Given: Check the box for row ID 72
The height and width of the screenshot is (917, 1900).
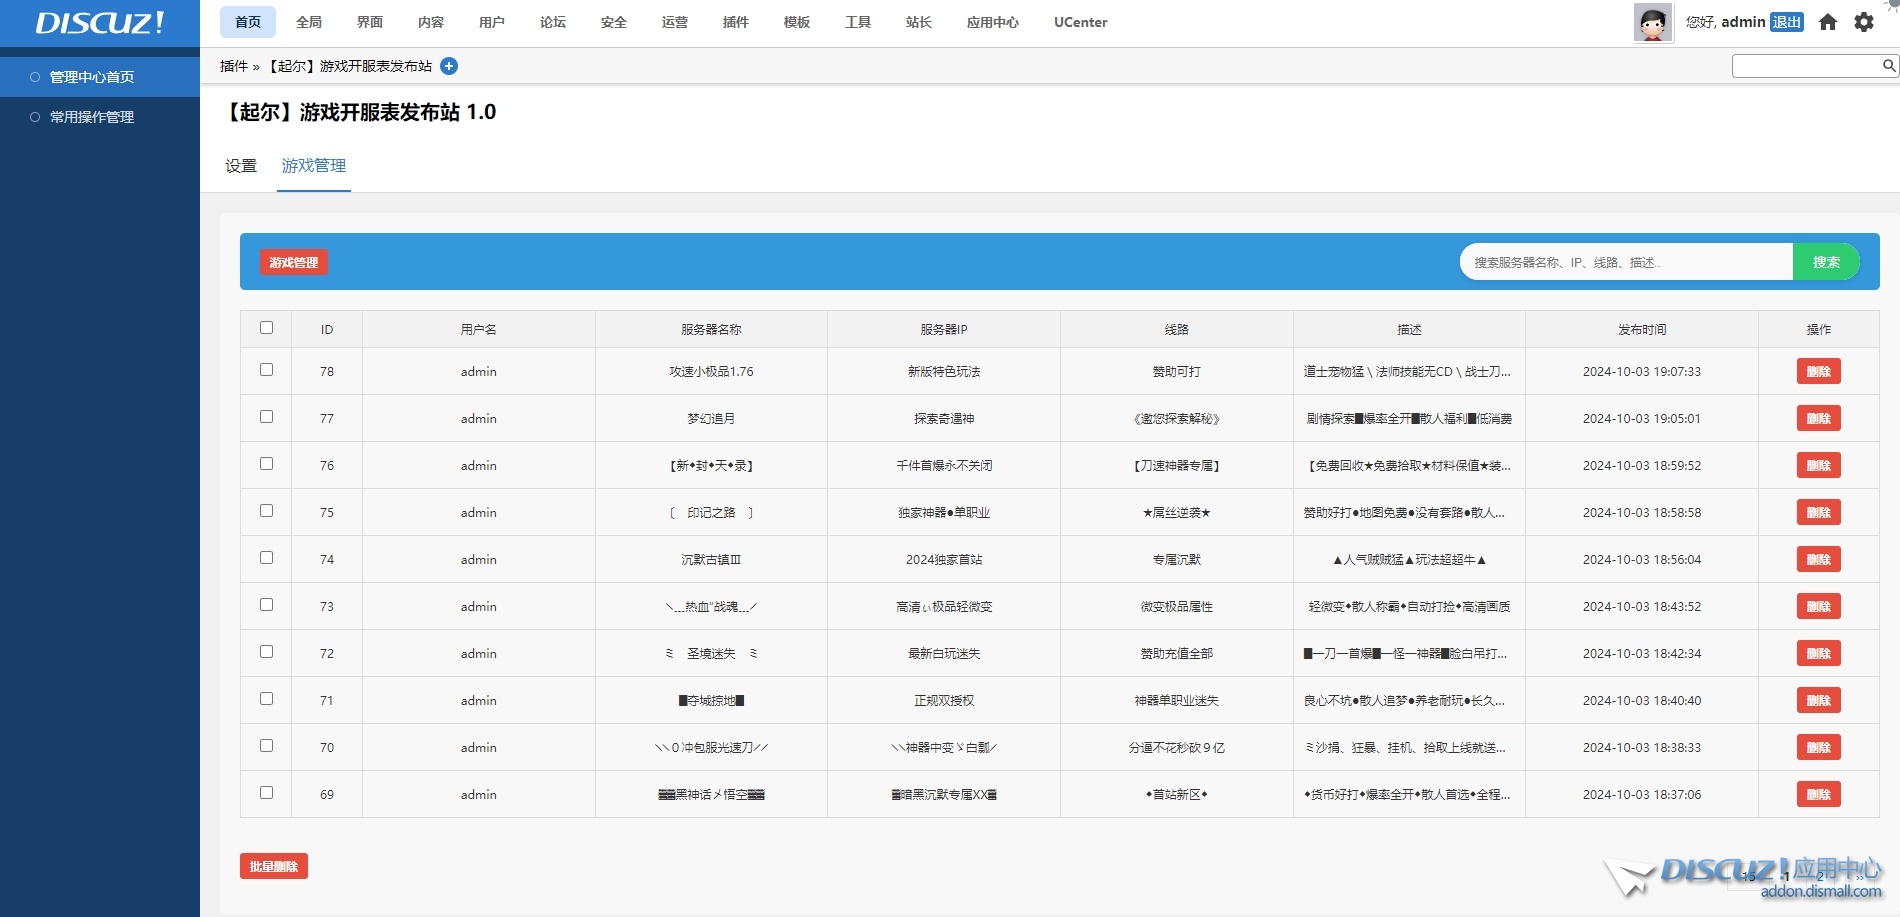Looking at the screenshot, I should tap(266, 651).
